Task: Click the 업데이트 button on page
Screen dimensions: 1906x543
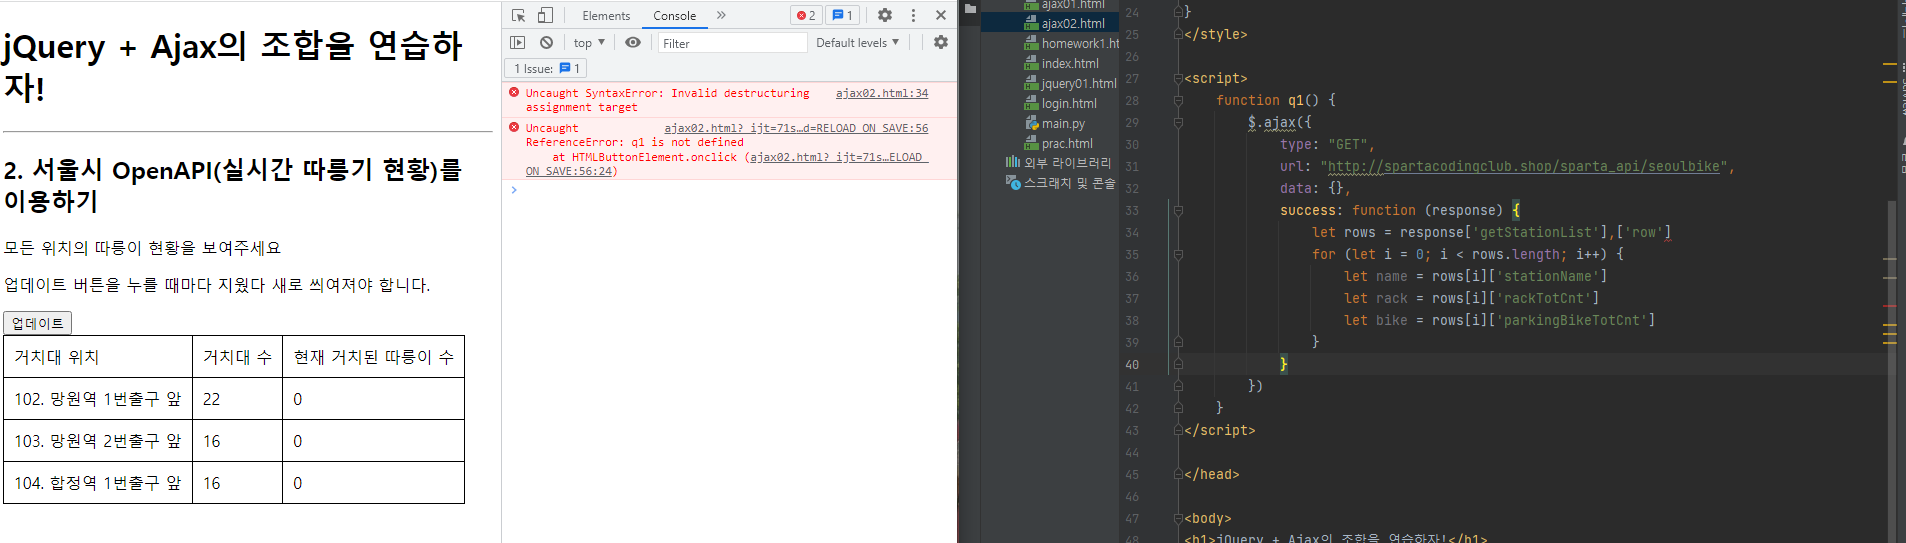Action: (38, 323)
